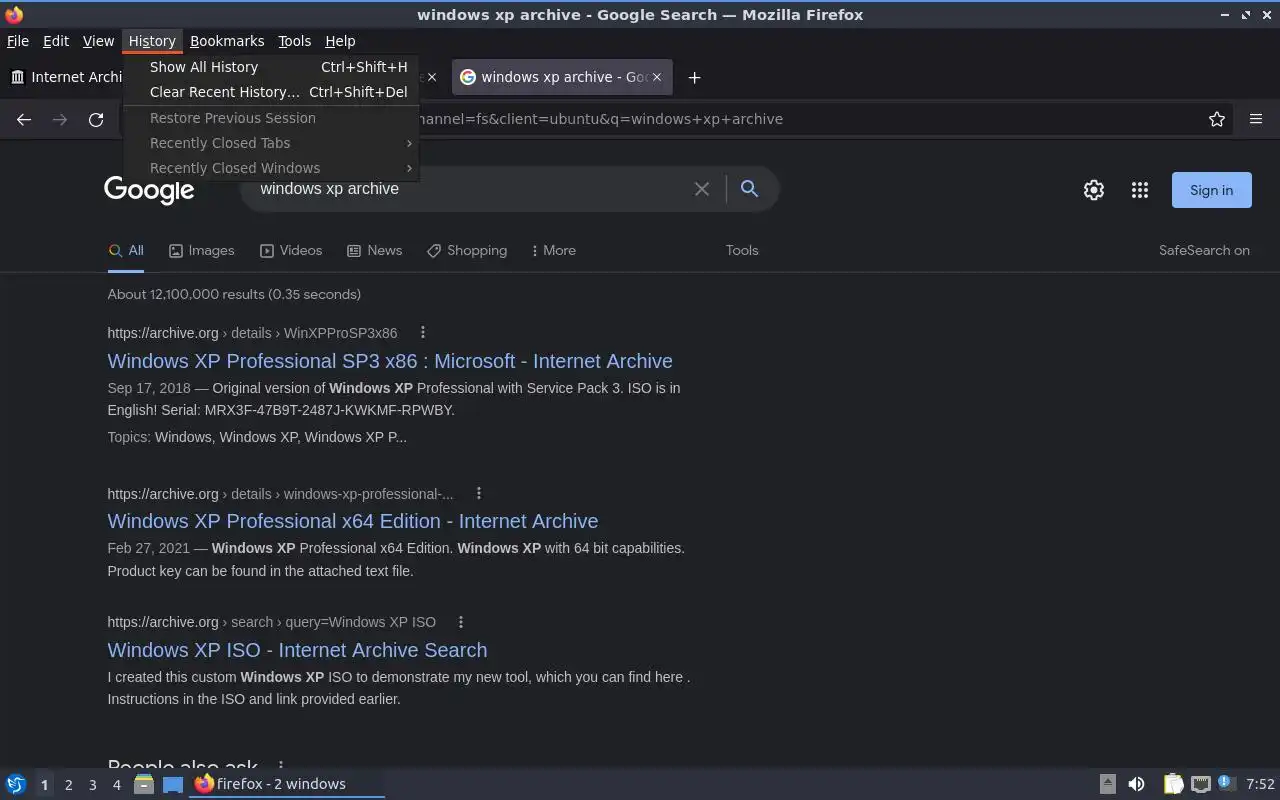Switch to Images search results
1280x800 pixels.
click(201, 250)
